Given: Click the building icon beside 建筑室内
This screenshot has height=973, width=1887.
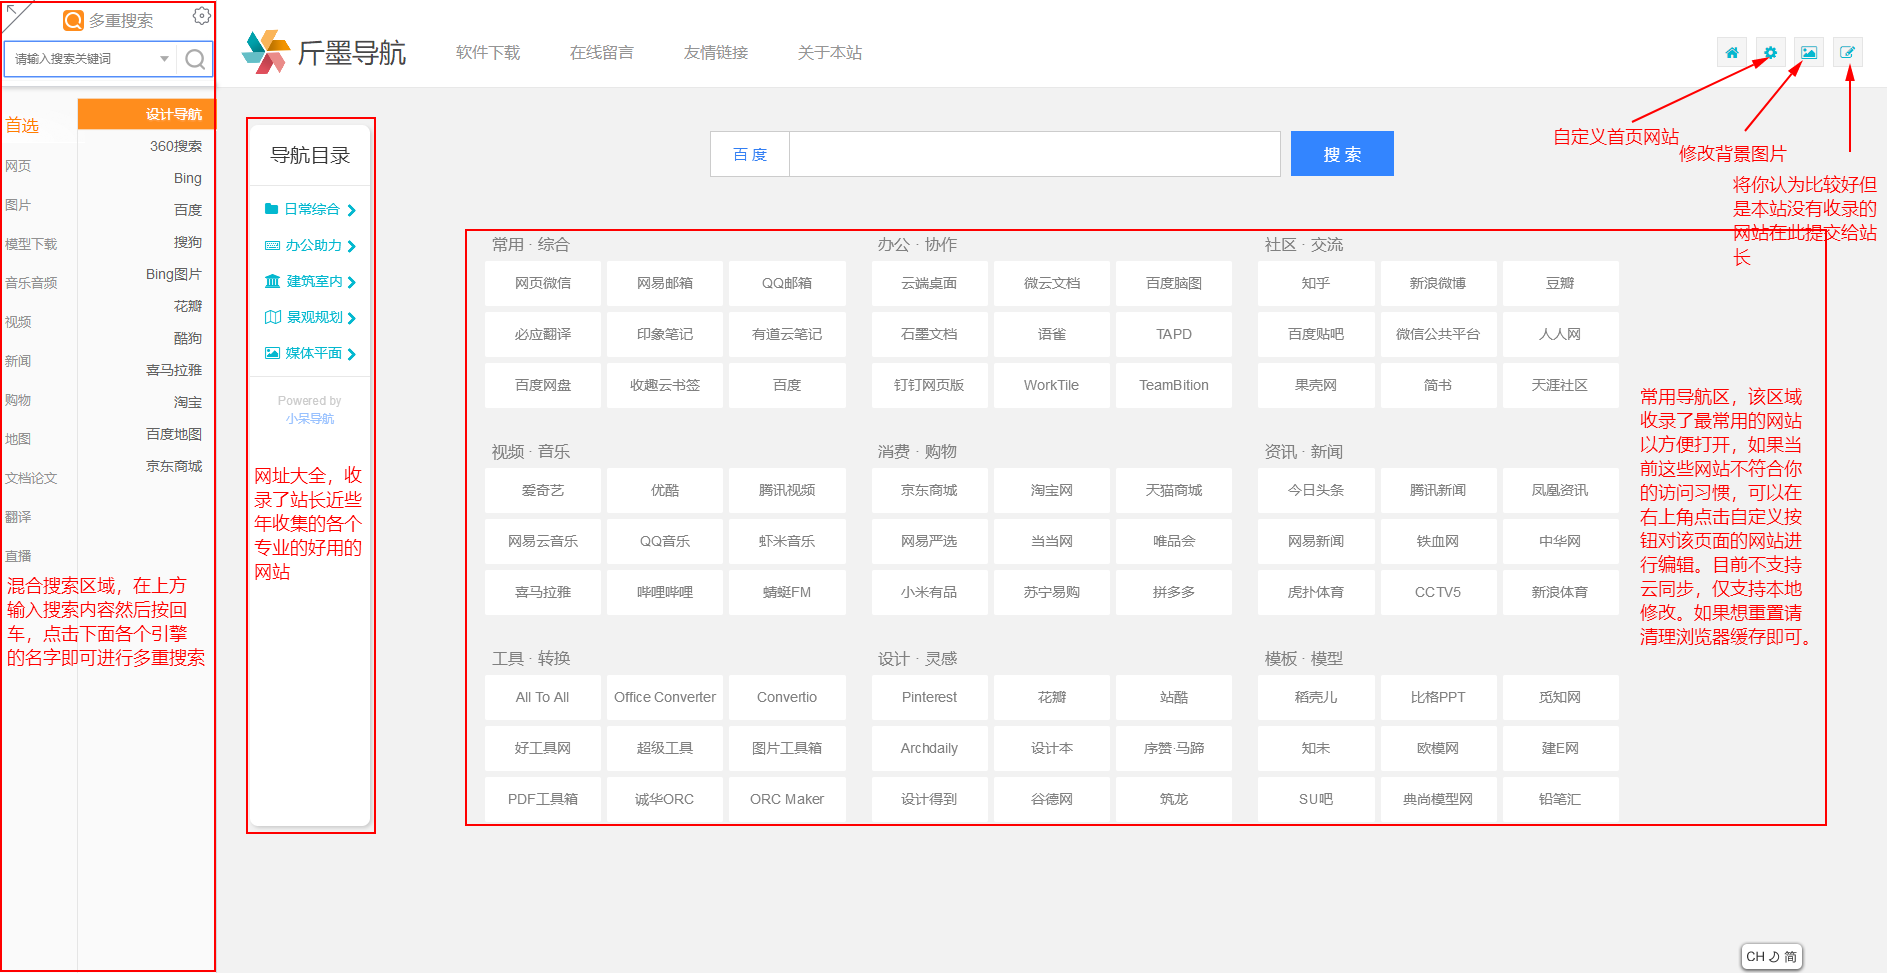Looking at the screenshot, I should [272, 281].
